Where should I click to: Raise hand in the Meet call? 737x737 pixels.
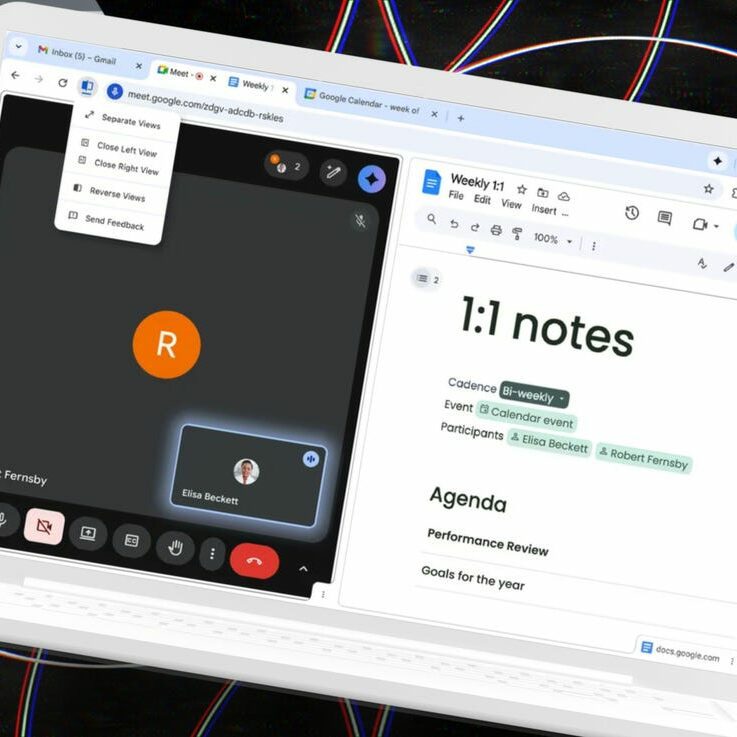175,548
